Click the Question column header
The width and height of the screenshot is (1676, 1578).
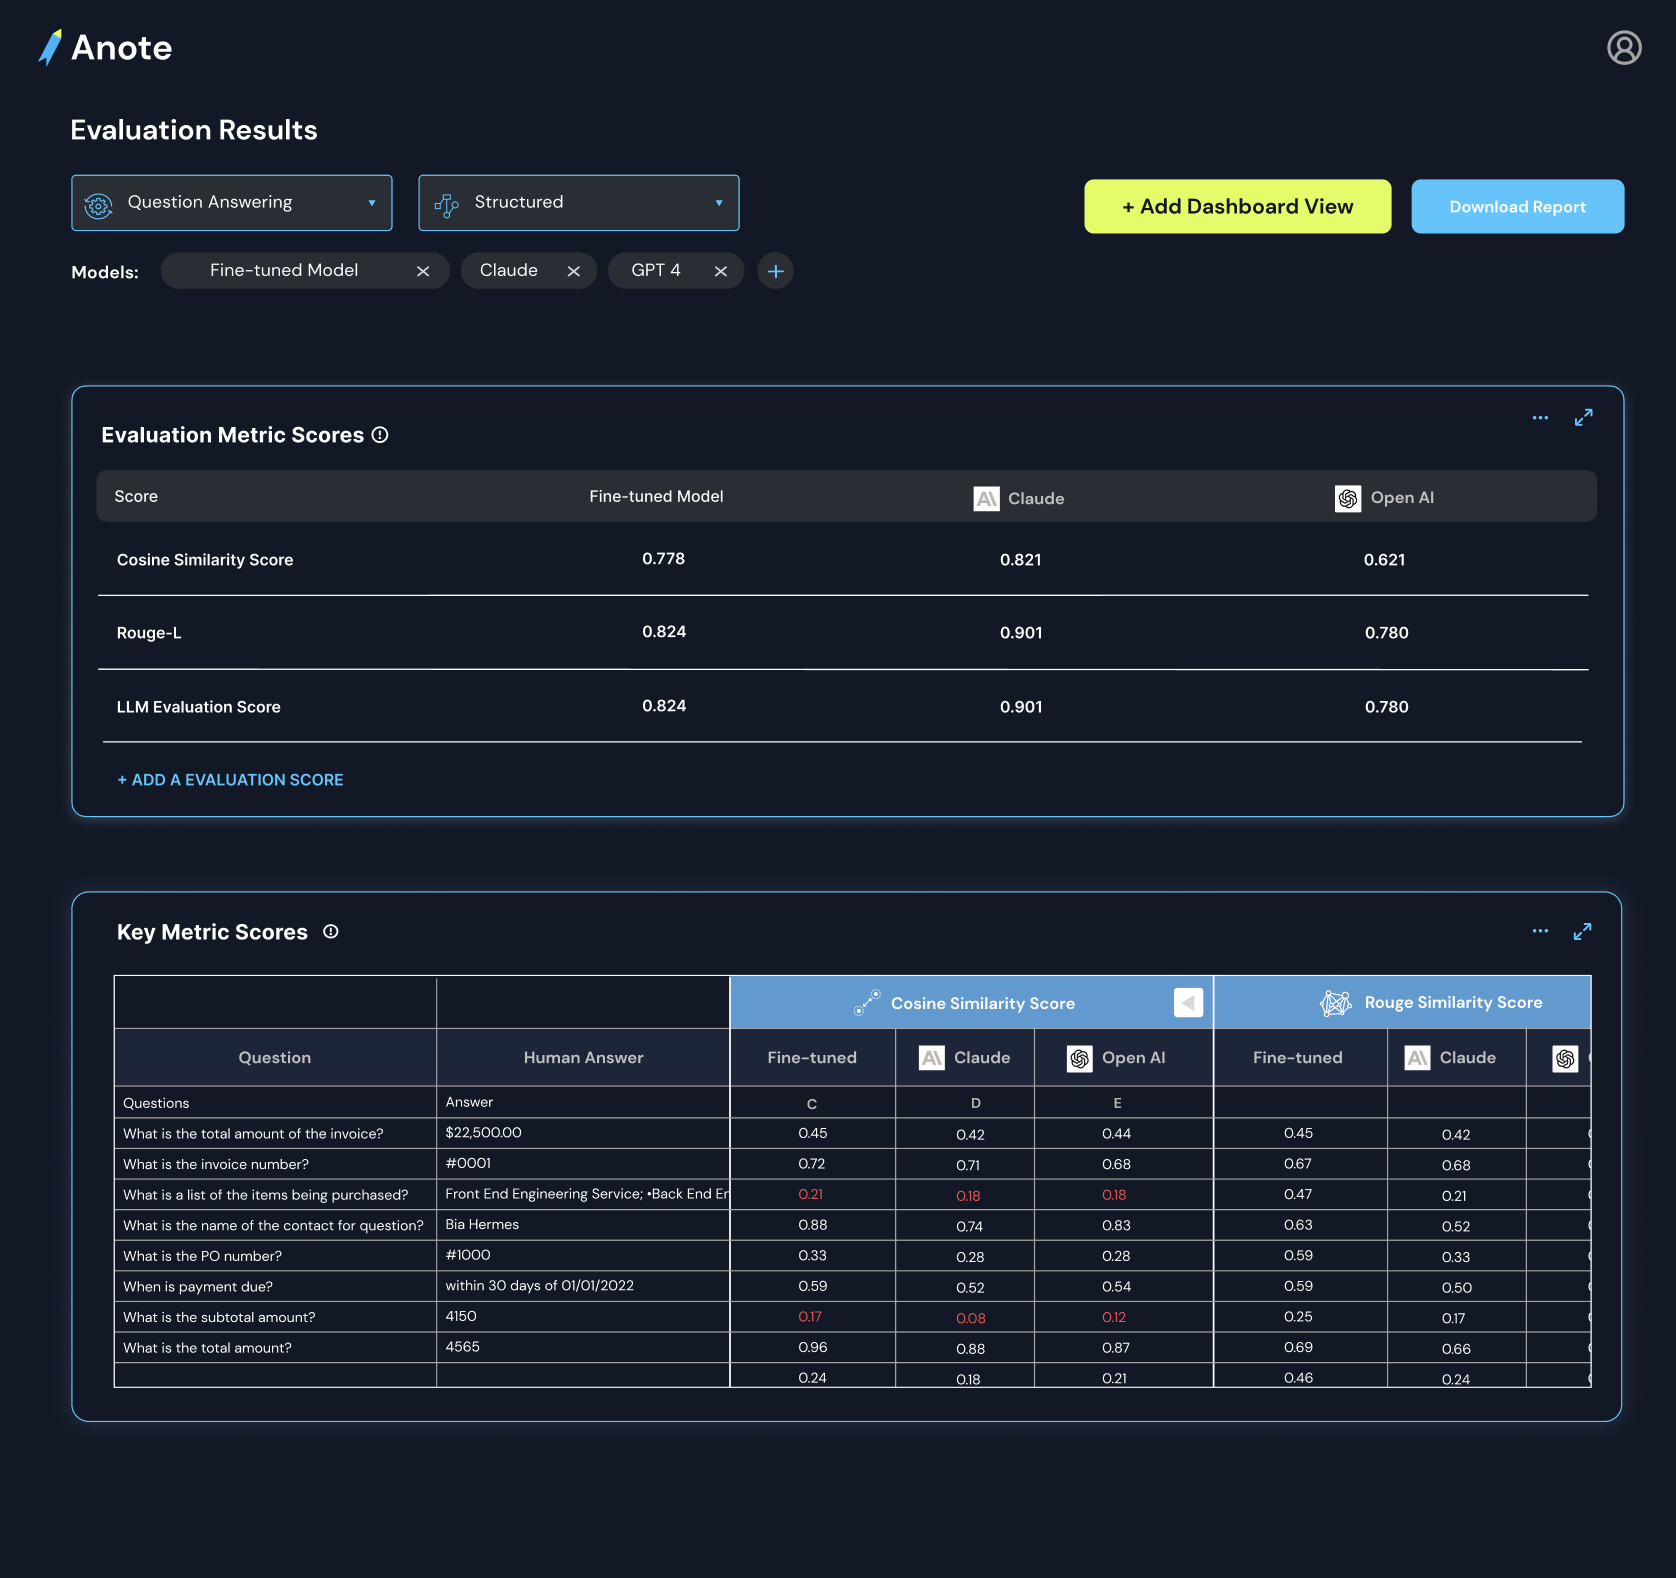pyautogui.click(x=275, y=1058)
